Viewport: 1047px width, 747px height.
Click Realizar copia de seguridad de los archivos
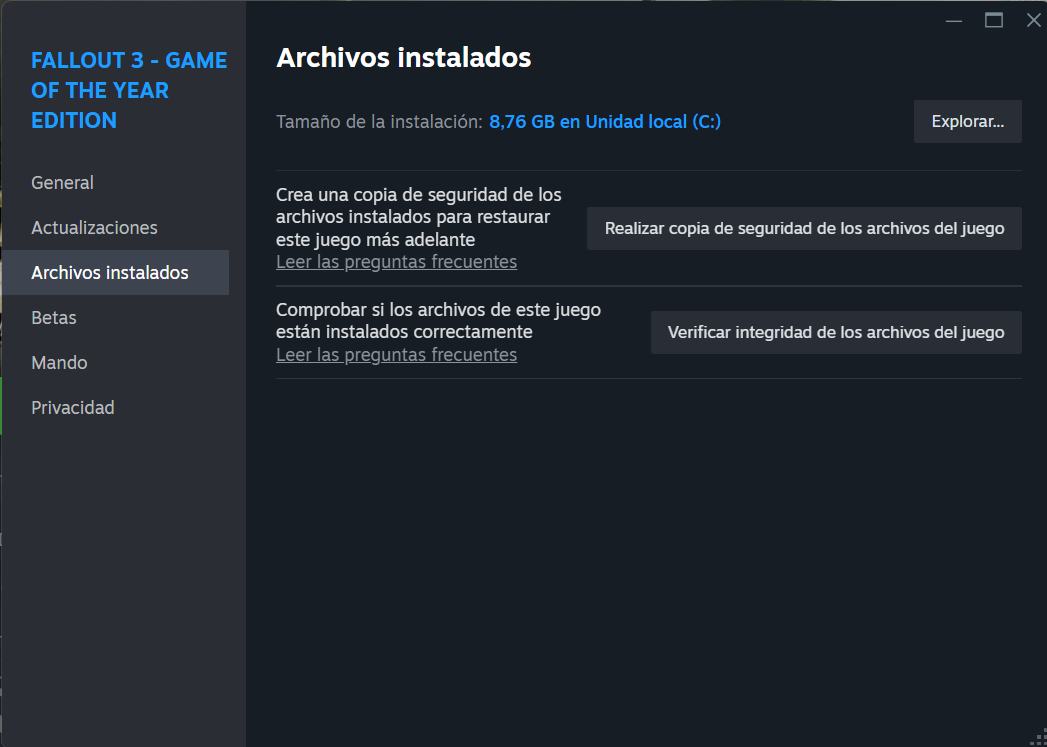(x=804, y=228)
